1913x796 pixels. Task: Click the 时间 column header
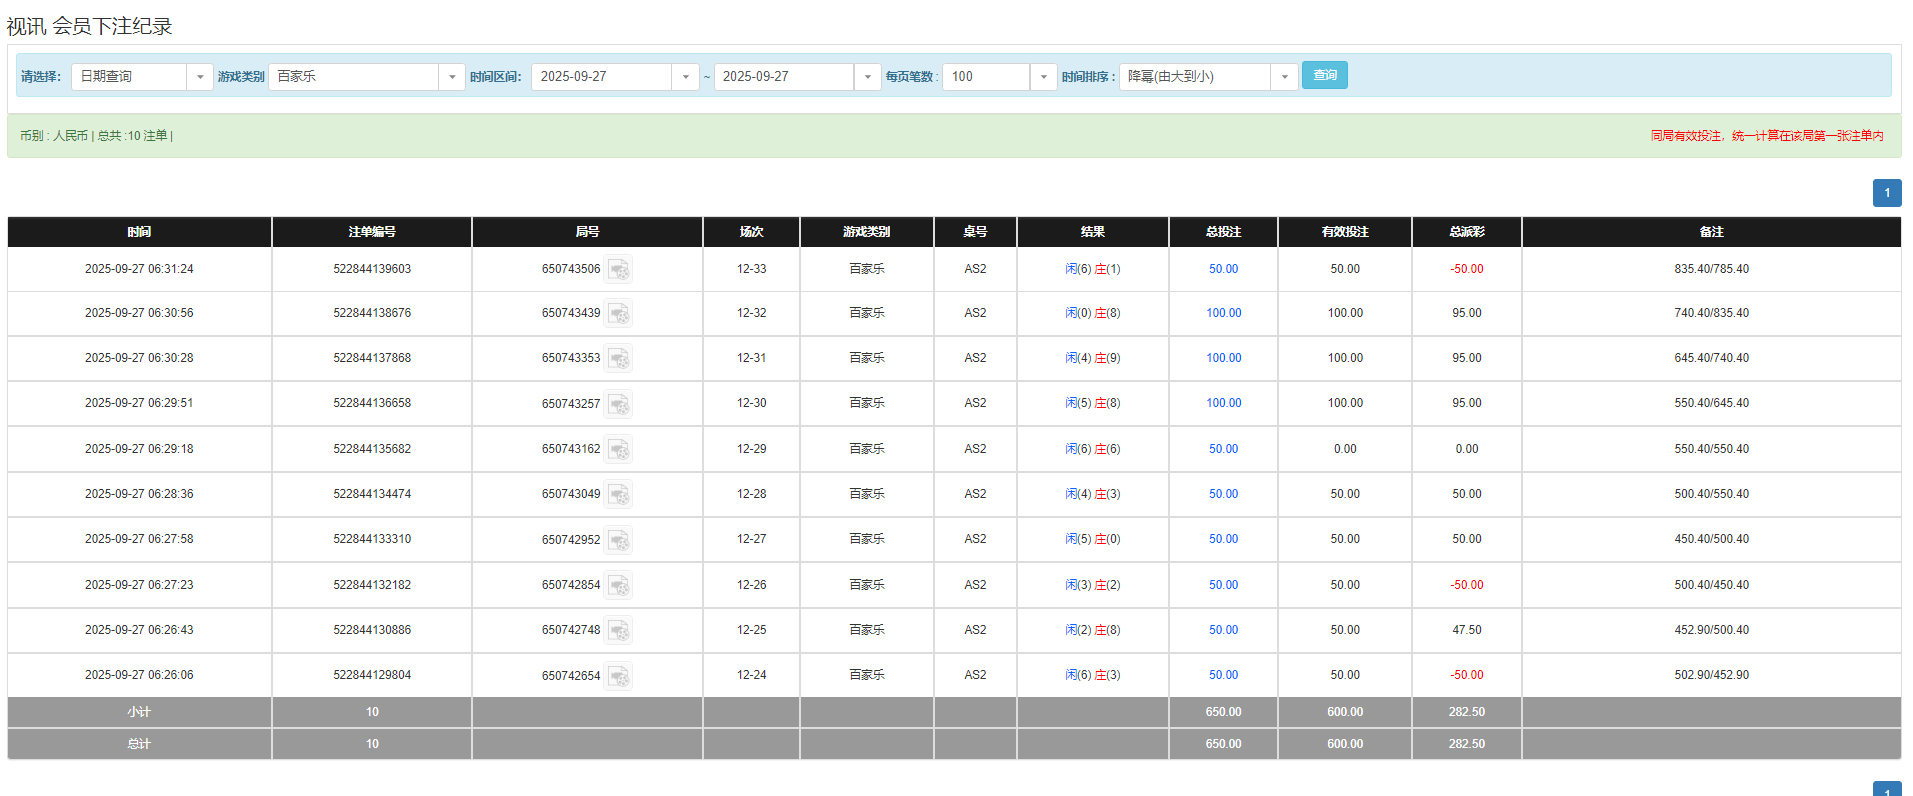point(139,232)
